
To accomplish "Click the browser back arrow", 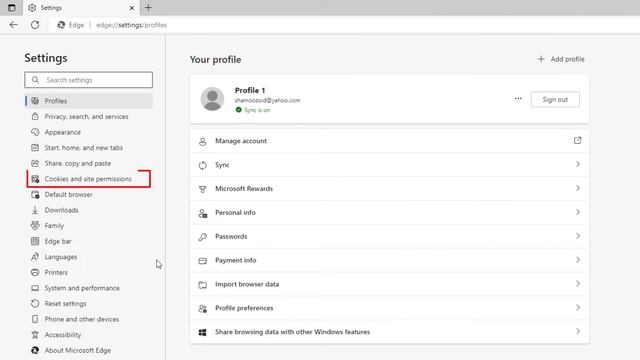I will (x=13, y=25).
